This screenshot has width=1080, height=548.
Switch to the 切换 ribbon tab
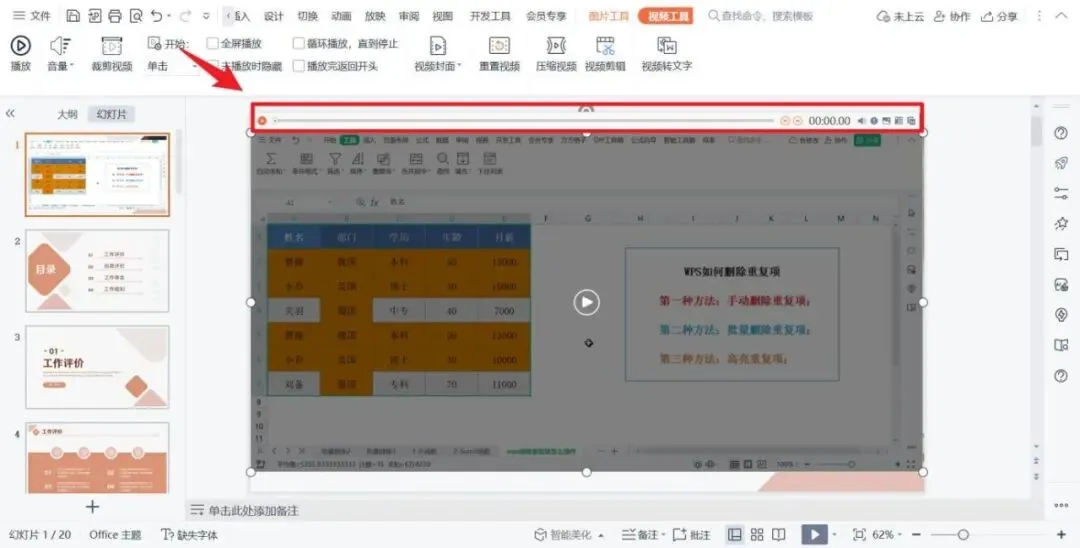pos(307,16)
